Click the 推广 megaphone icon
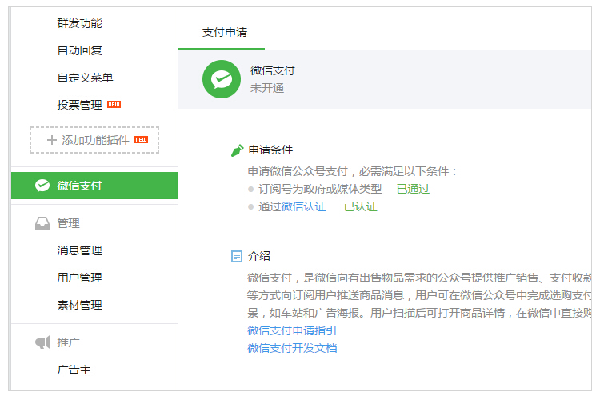Viewport: 600px width, 398px height. 42,342
